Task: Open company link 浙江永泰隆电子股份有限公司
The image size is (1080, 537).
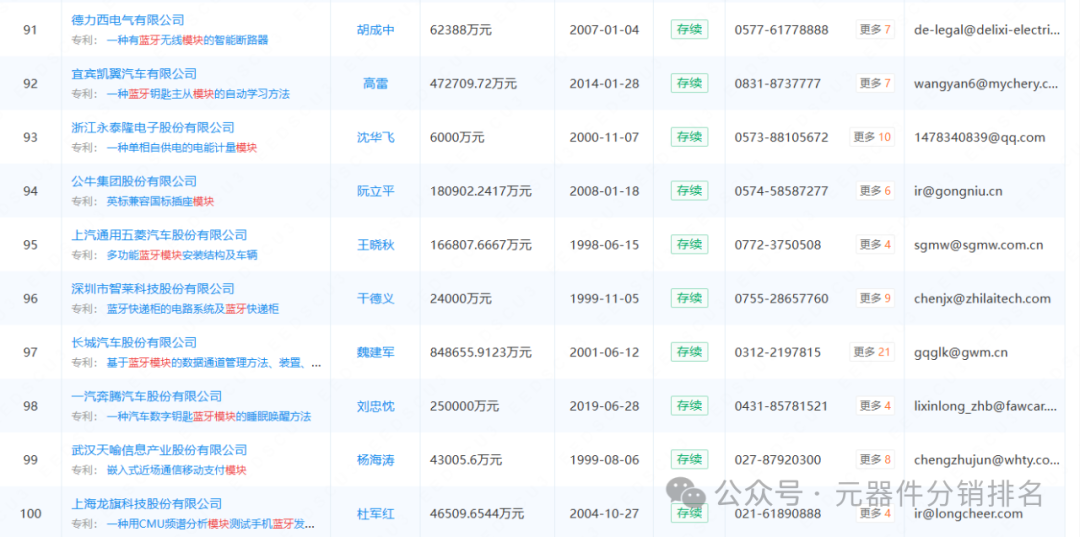Action: point(153,128)
